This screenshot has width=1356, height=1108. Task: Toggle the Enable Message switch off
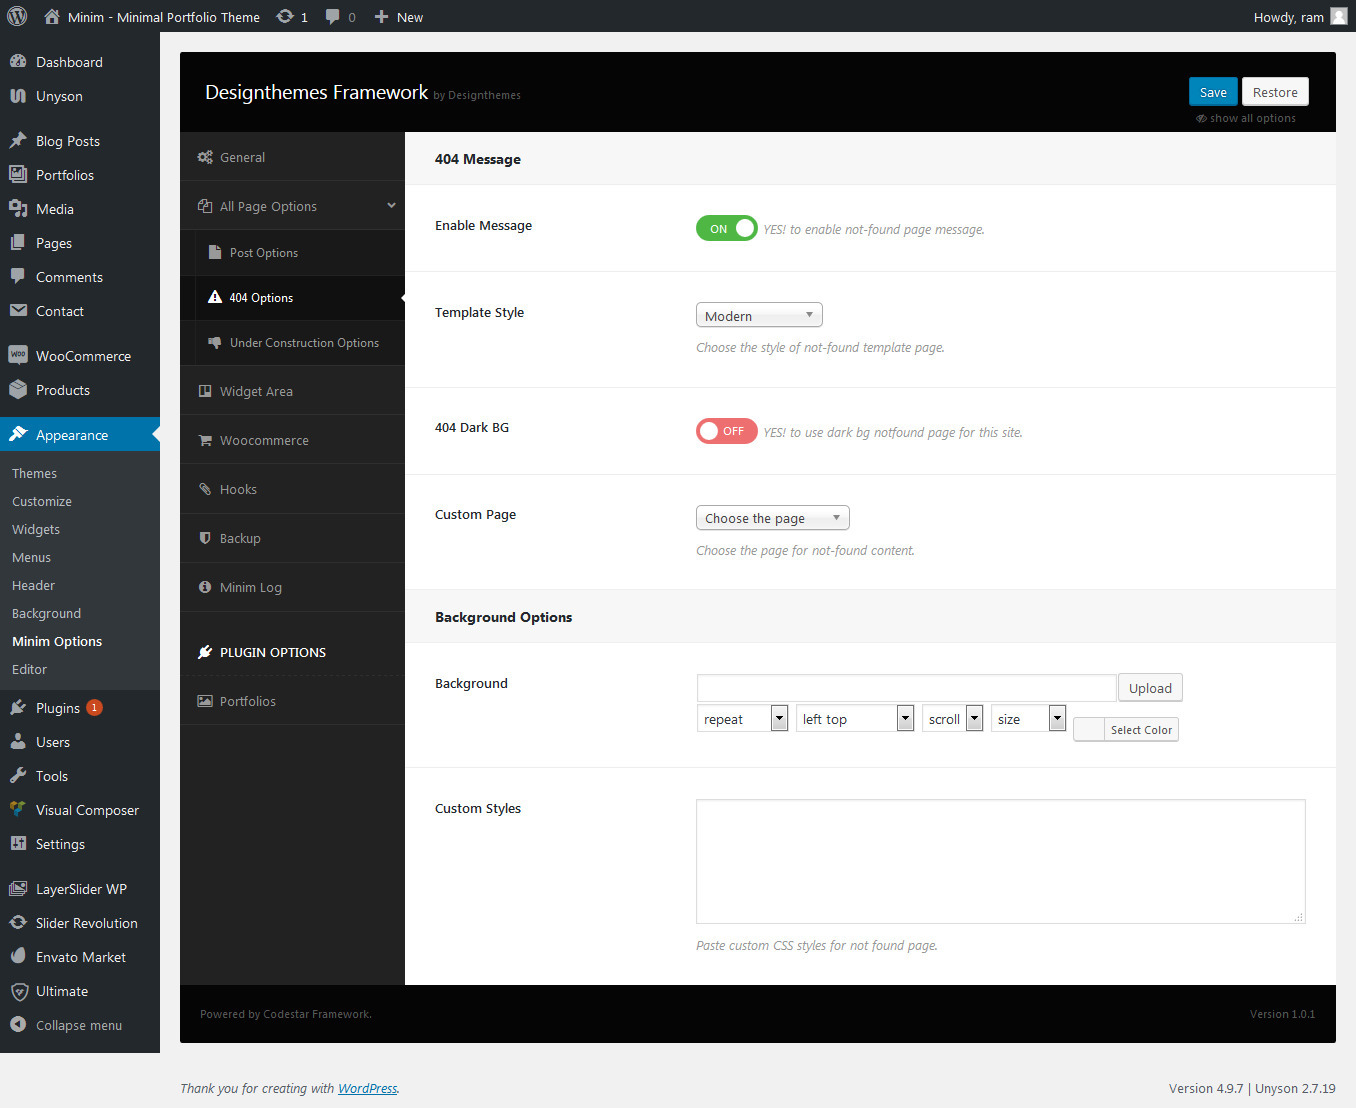click(x=726, y=228)
